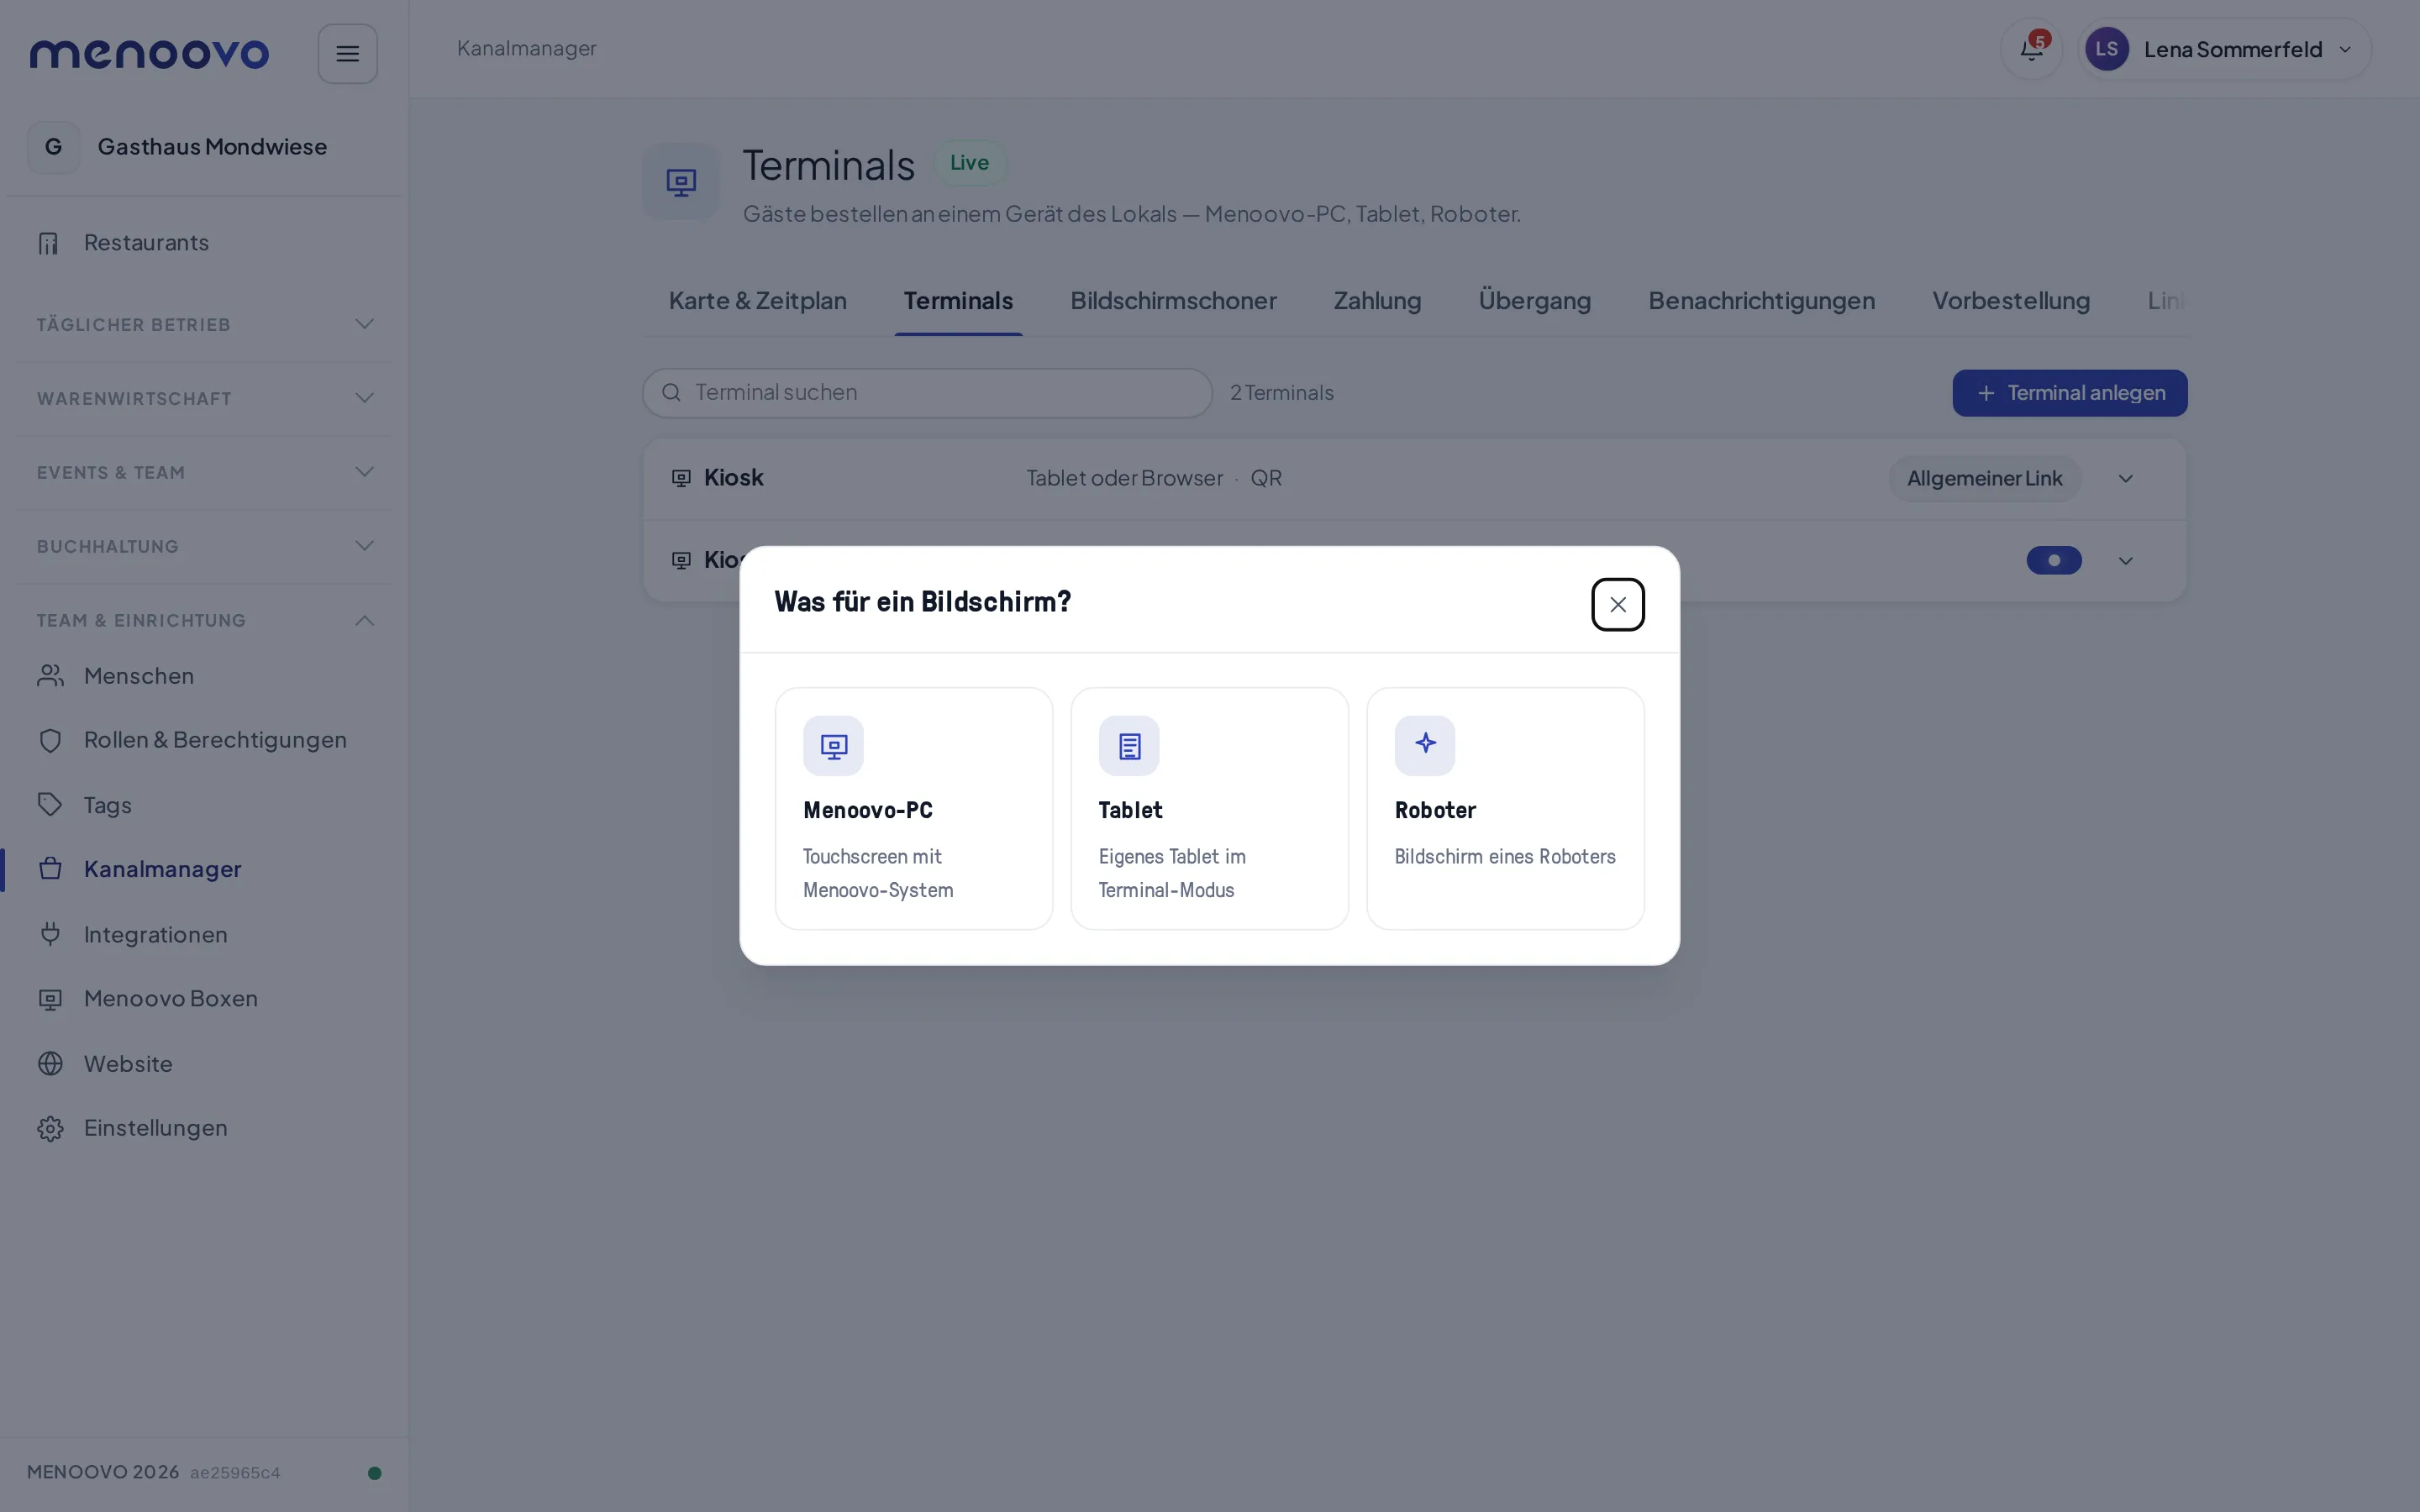The height and width of the screenshot is (1512, 2420).
Task: Switch to the Bildschirmschoner tab
Action: click(1173, 301)
